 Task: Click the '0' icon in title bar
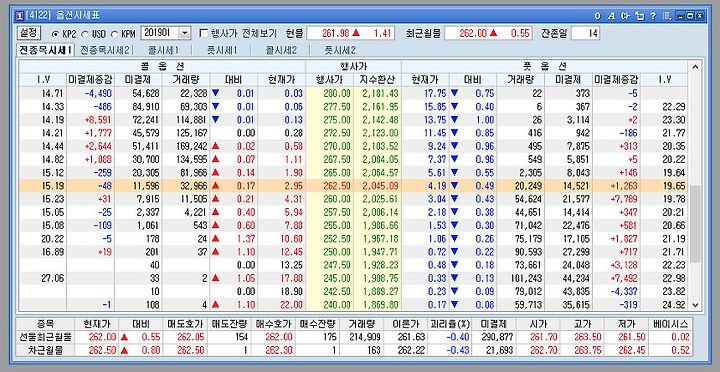pos(597,17)
